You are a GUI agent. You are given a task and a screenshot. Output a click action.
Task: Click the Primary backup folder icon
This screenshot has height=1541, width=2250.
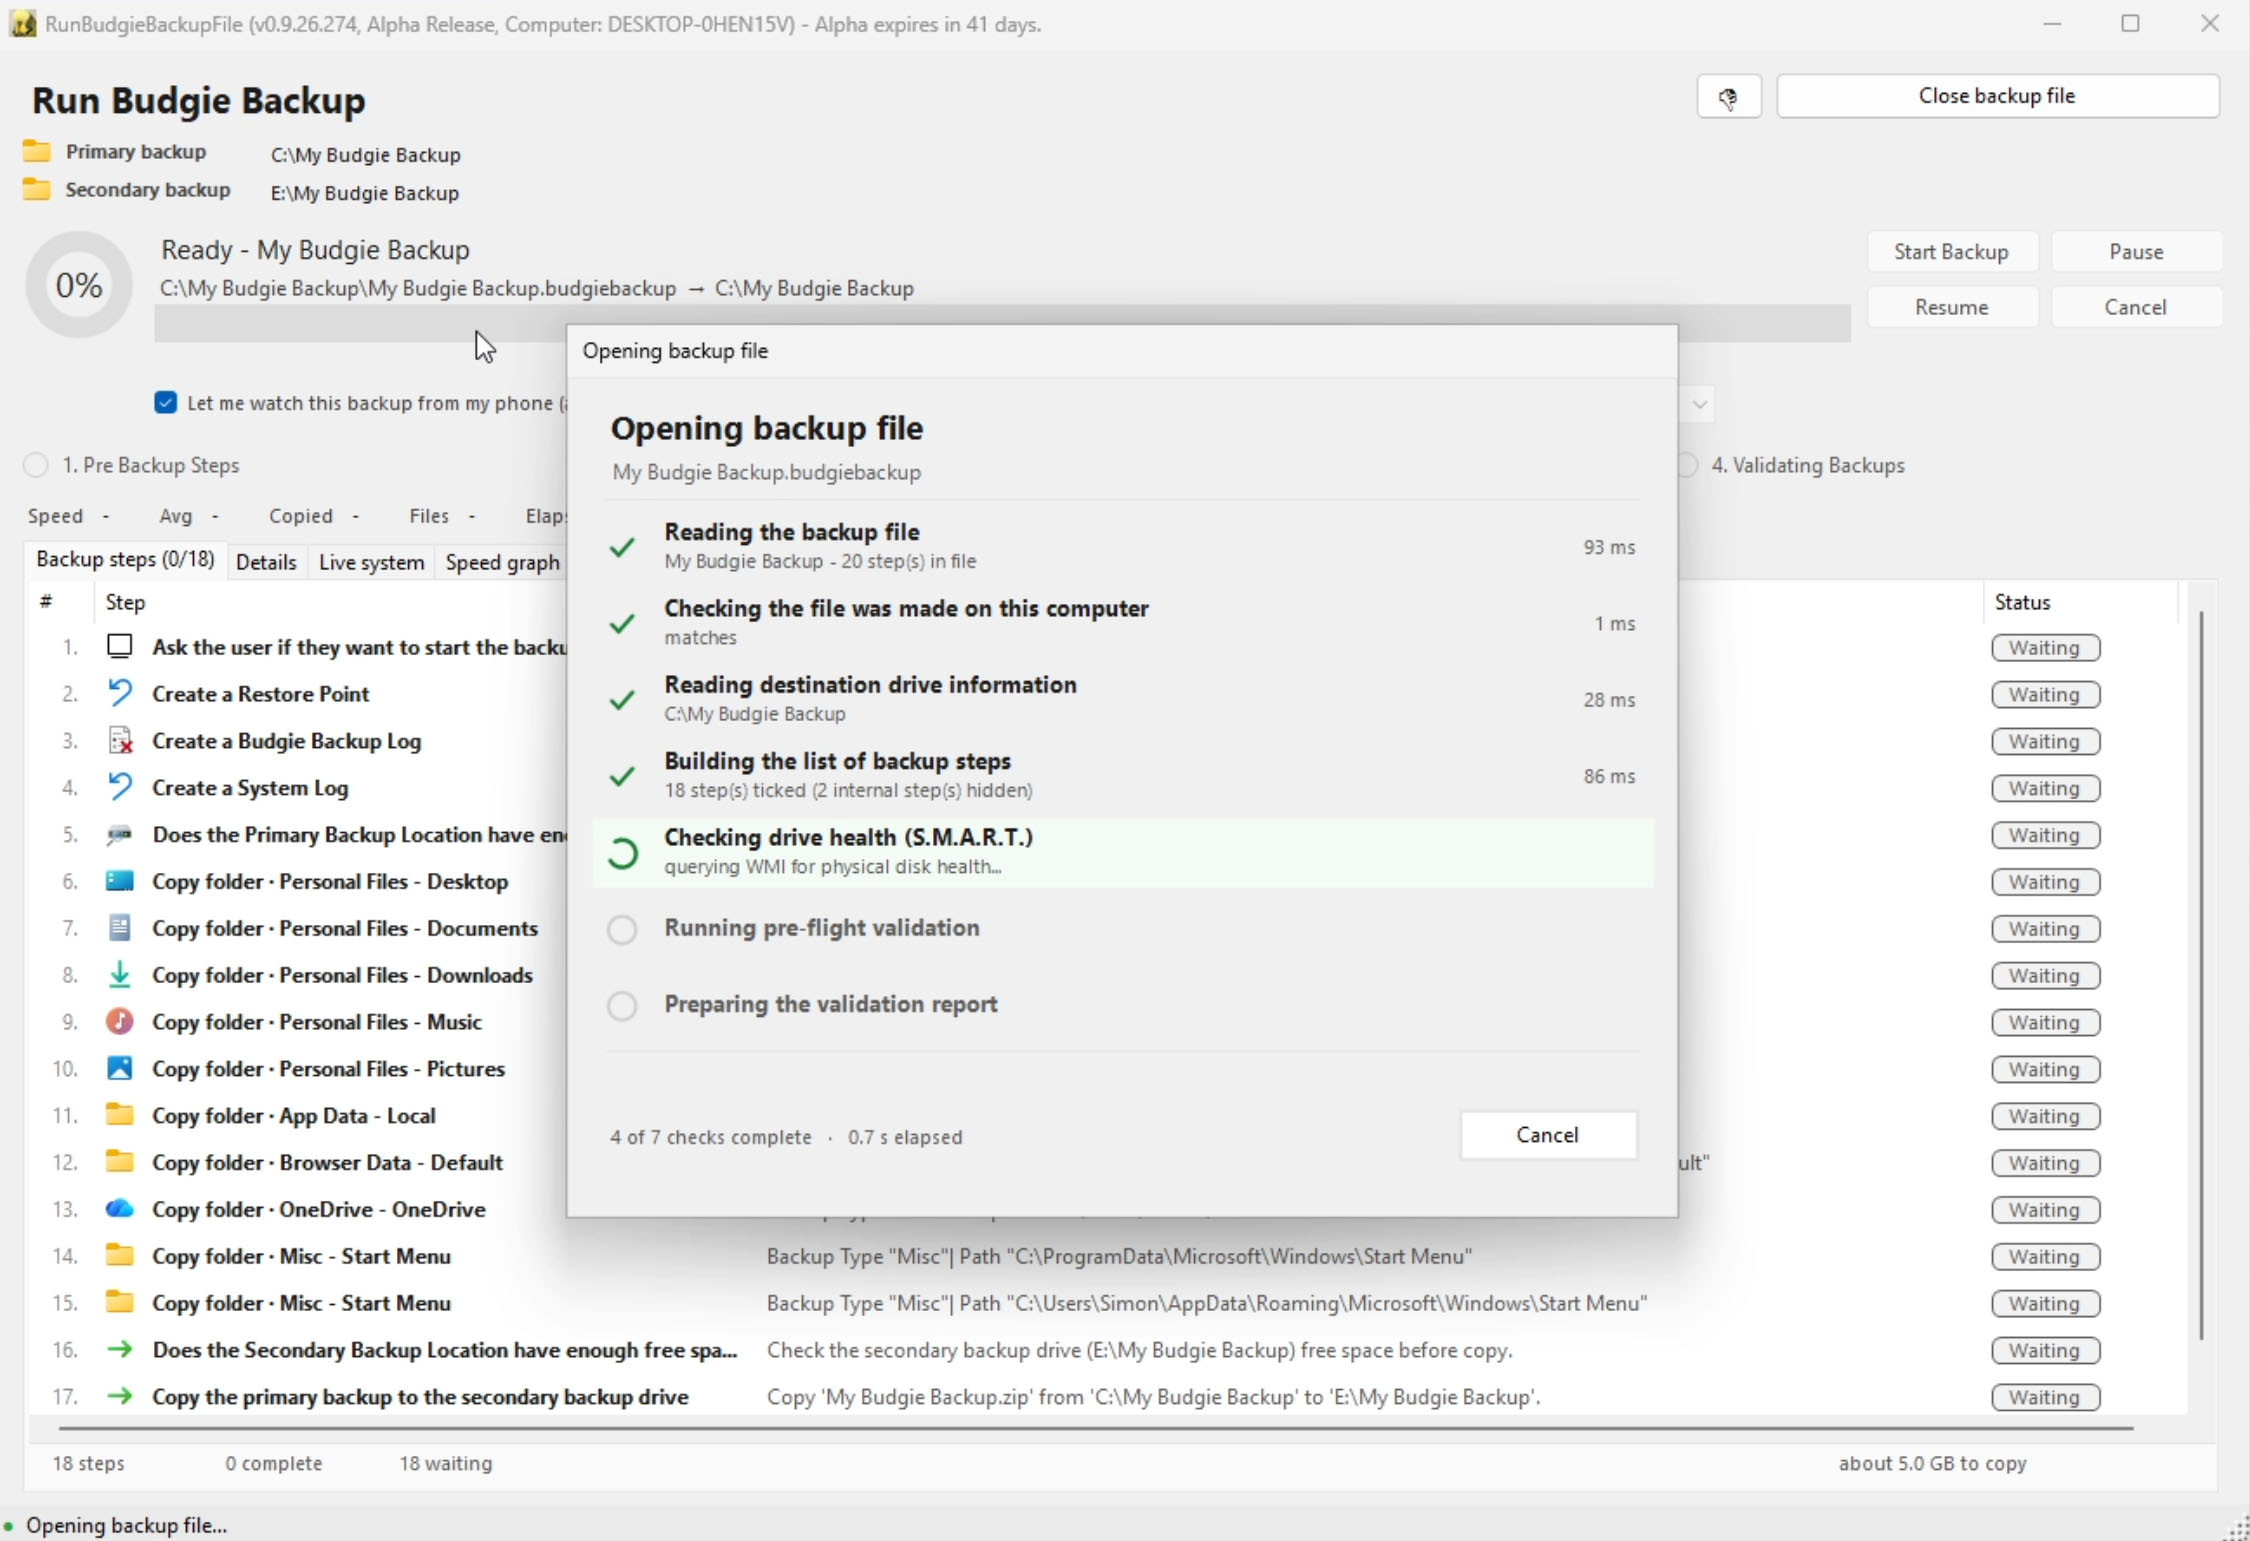click(x=37, y=151)
